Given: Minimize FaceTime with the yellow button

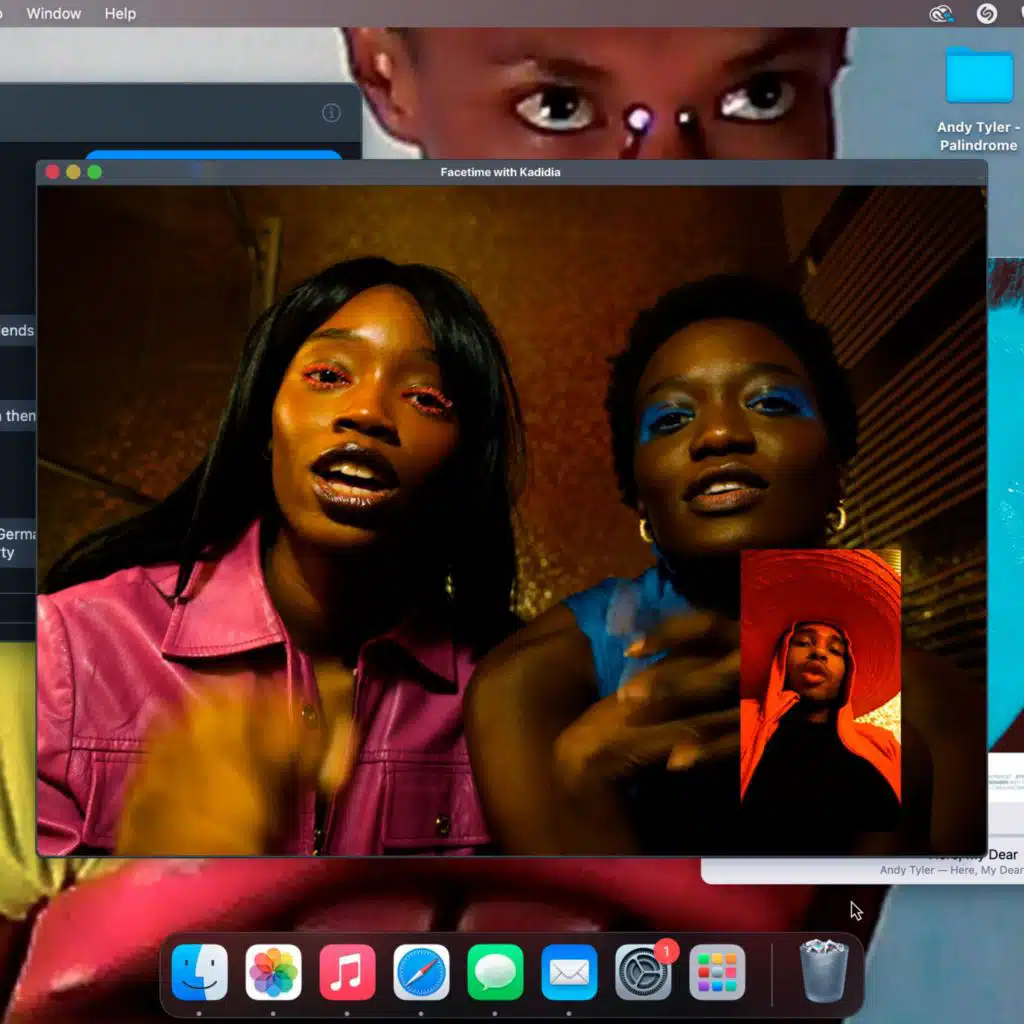Looking at the screenshot, I should click(x=73, y=172).
